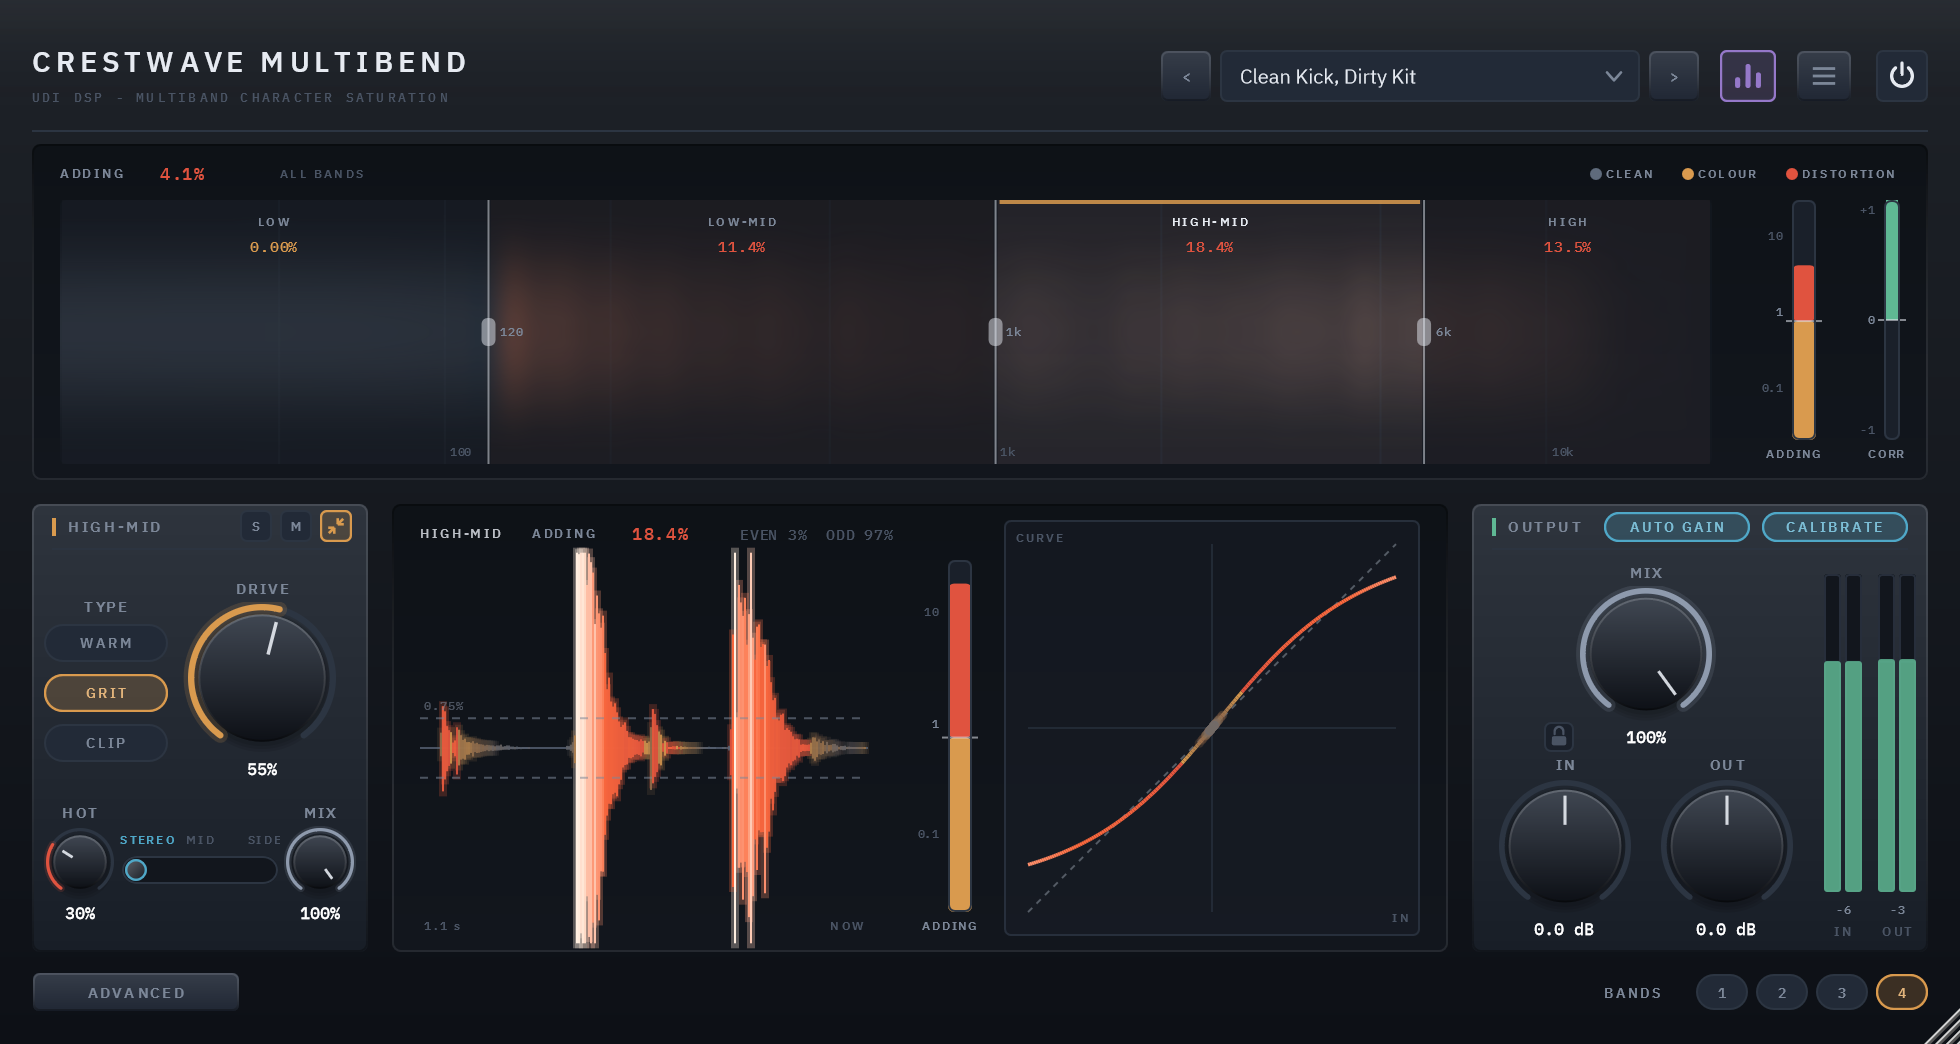
Task: Select the LOW-MID band
Action: (741, 331)
